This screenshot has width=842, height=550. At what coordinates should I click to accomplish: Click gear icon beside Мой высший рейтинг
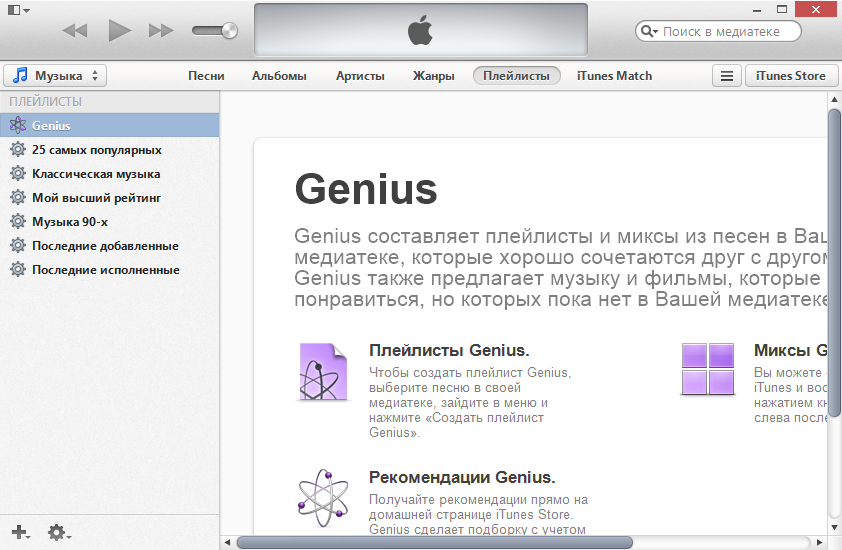coord(18,197)
